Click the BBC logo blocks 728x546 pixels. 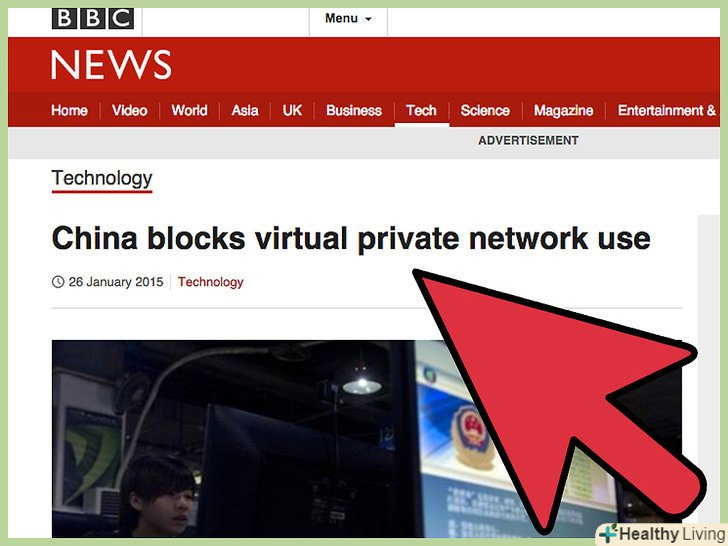[x=93, y=19]
